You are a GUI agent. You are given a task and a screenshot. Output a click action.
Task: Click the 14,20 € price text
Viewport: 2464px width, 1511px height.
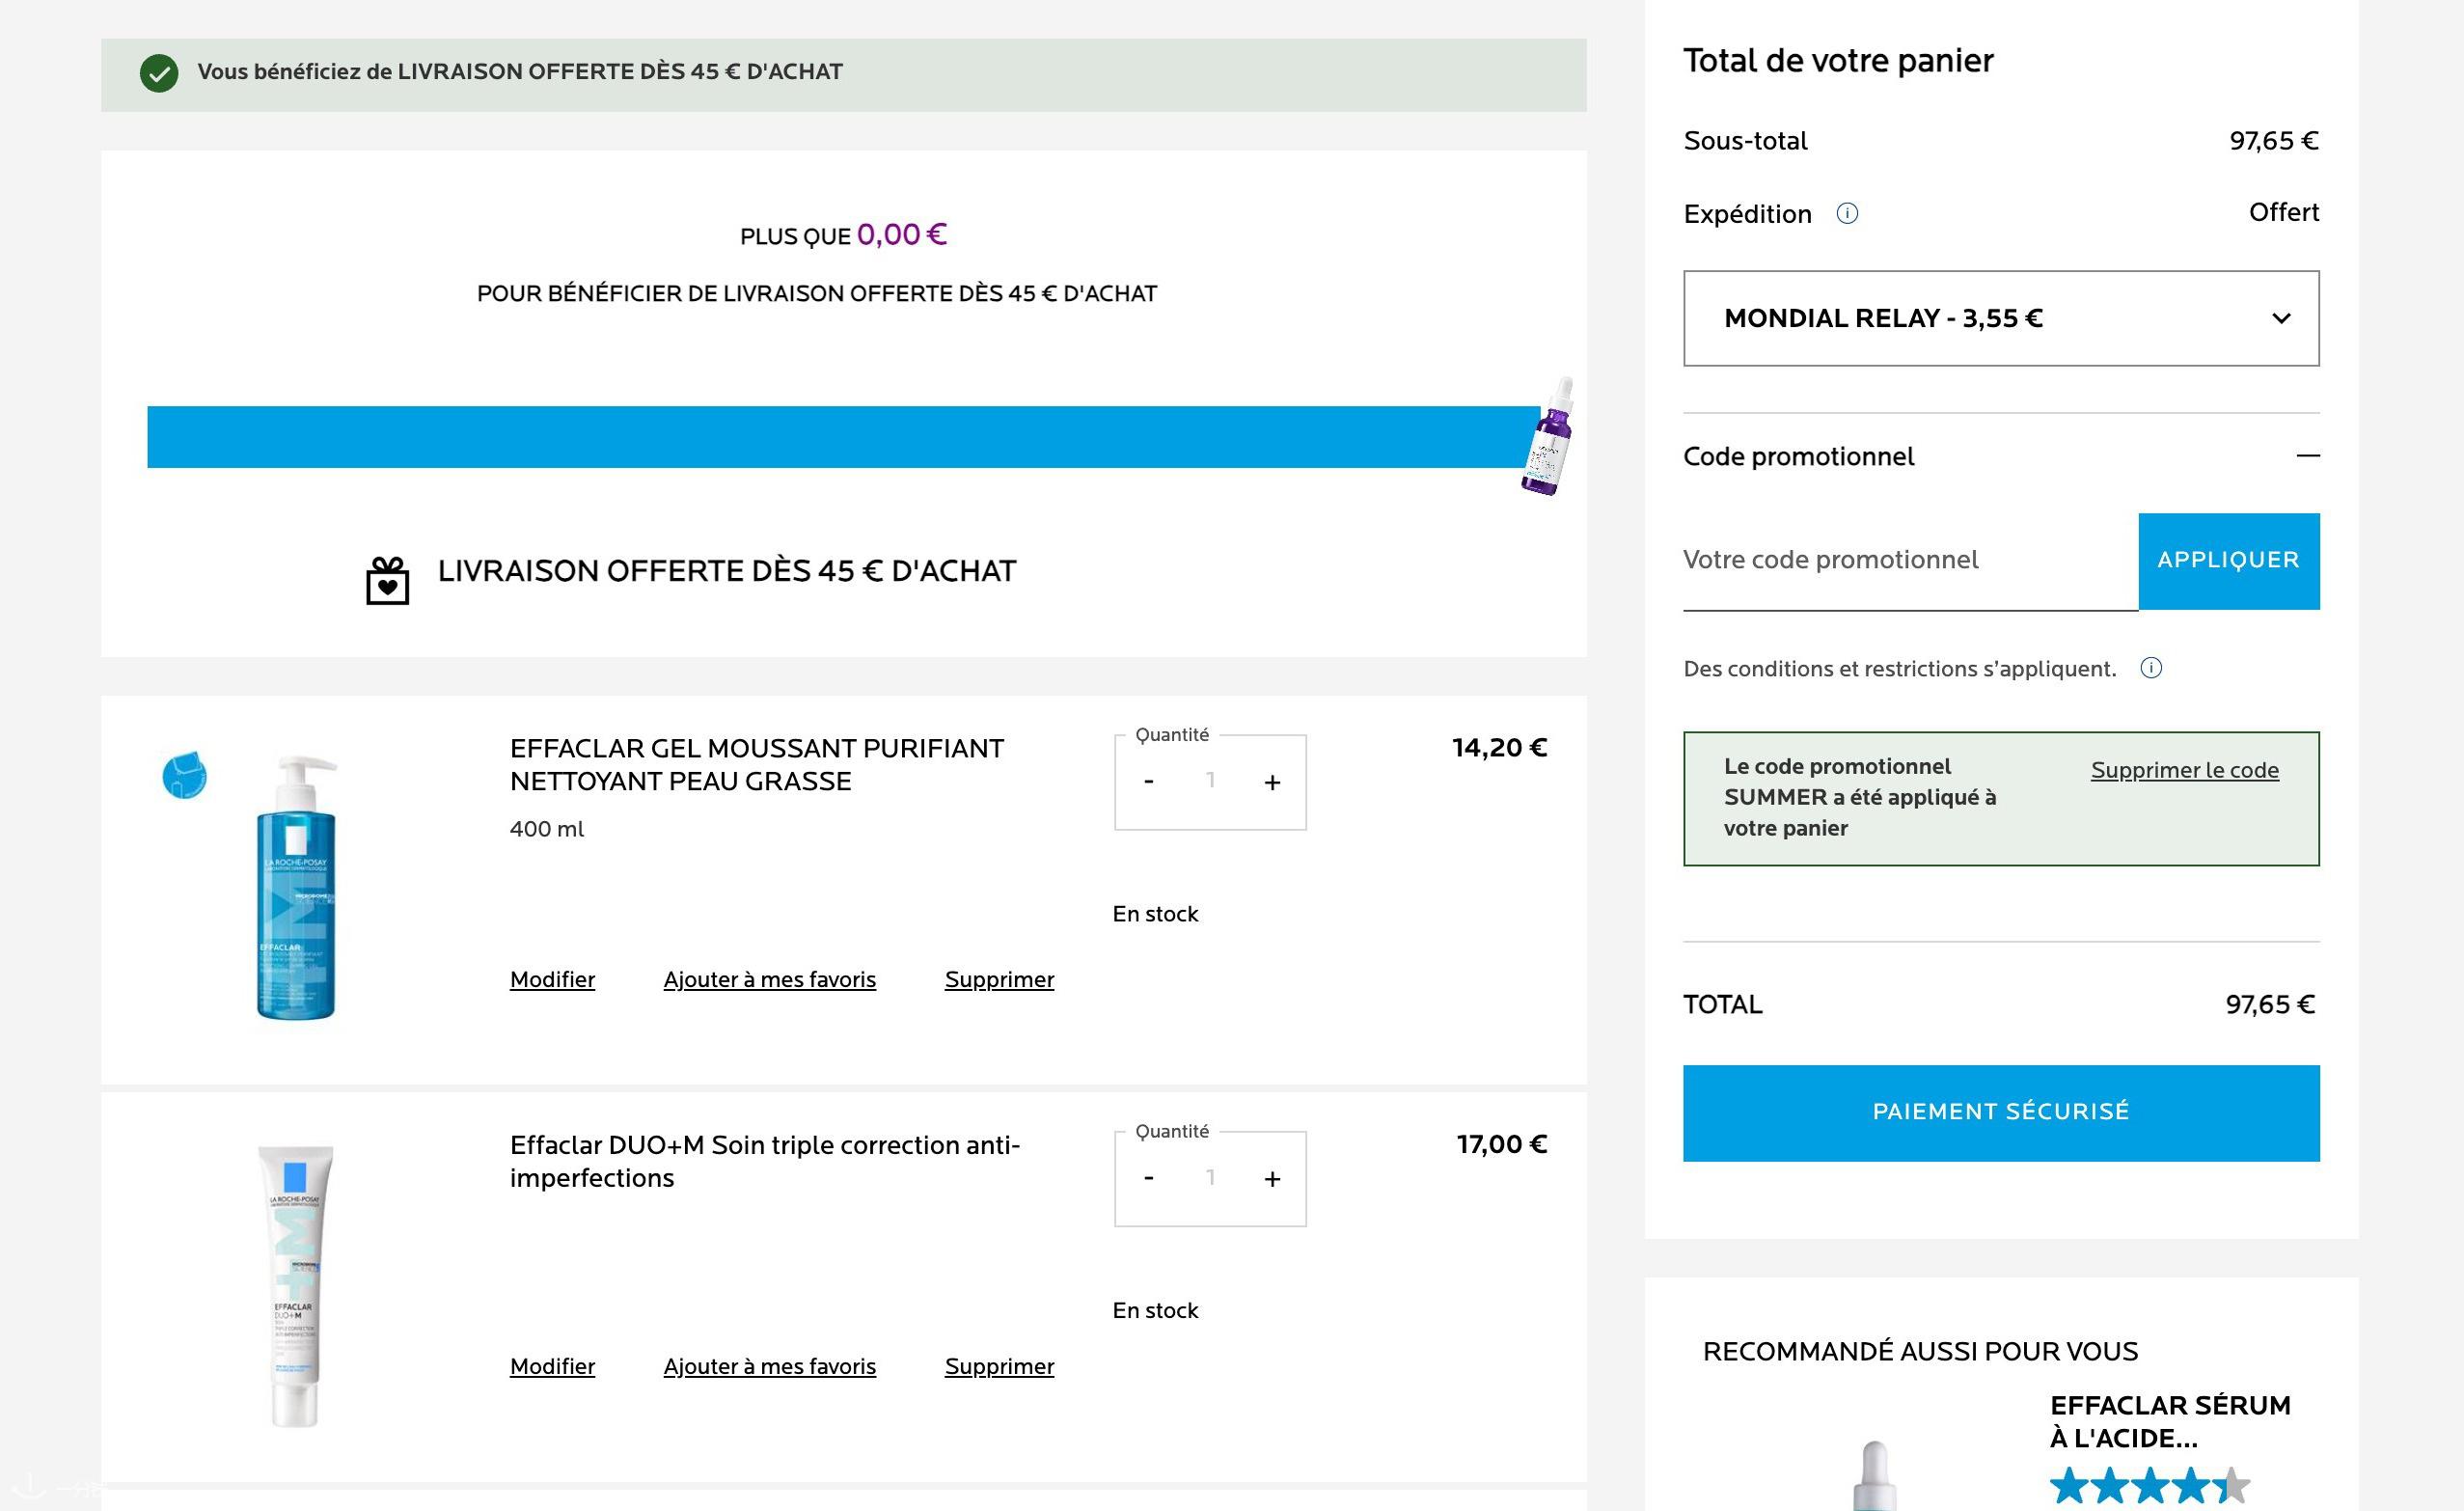1500,748
